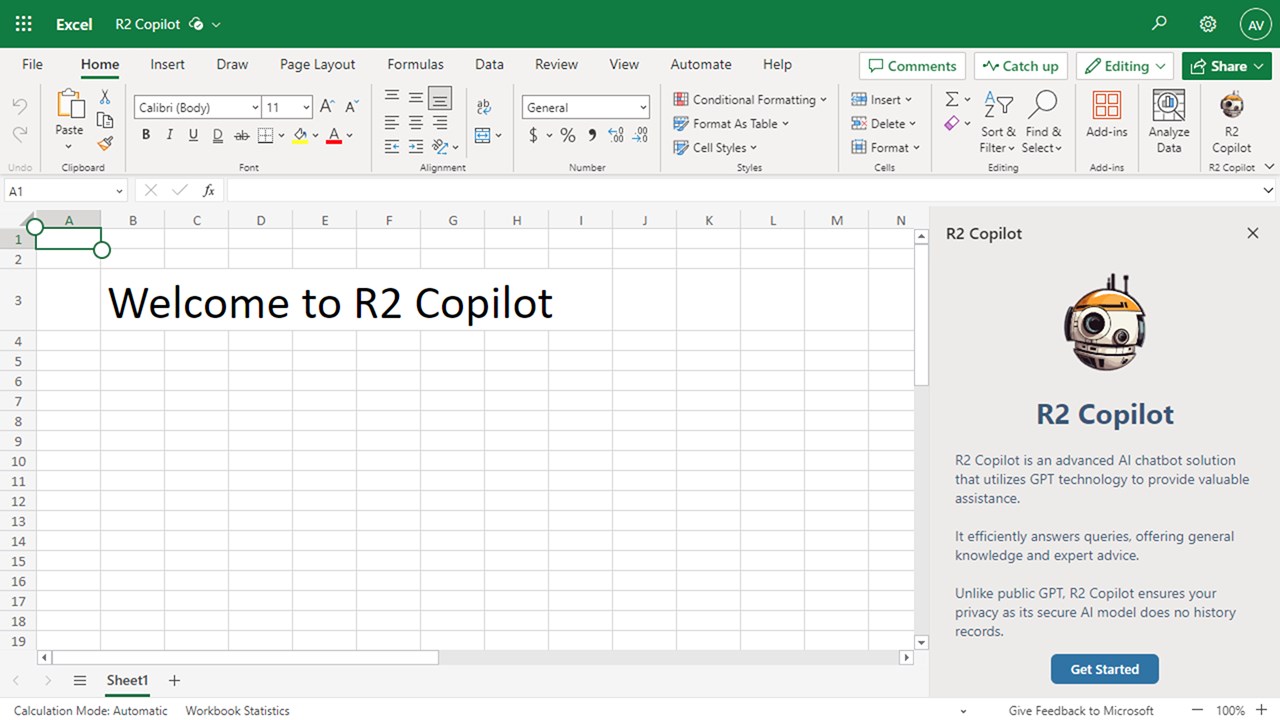Switch to the Data tab
The height and width of the screenshot is (720, 1280).
(489, 64)
